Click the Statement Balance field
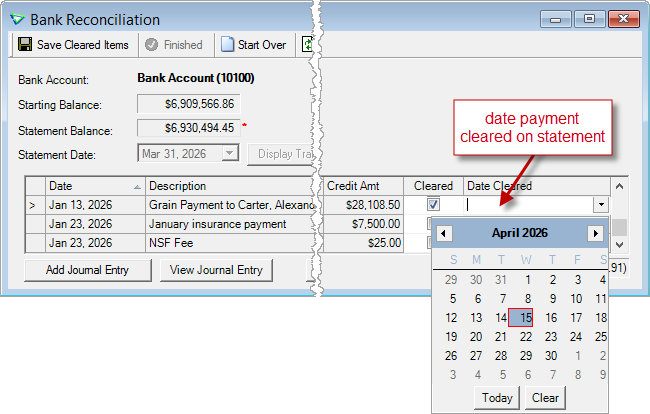Viewport: 650px width, 414px height. click(189, 128)
